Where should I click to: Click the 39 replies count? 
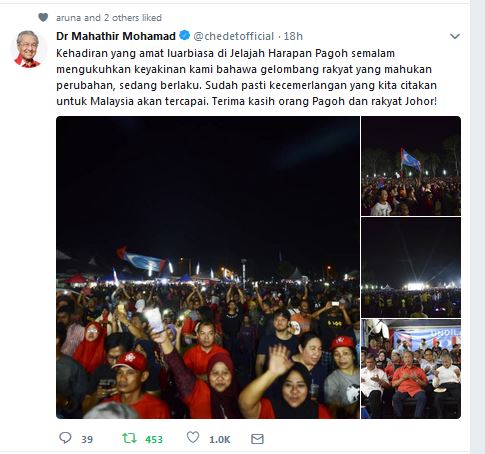click(87, 439)
